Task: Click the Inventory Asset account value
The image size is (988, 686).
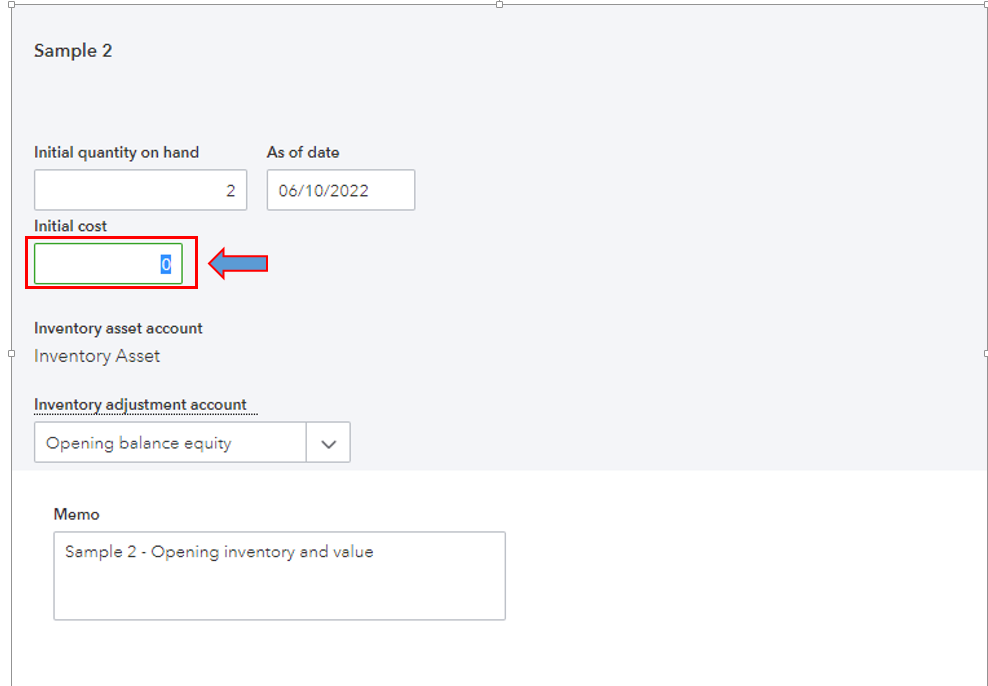Action: coord(97,356)
